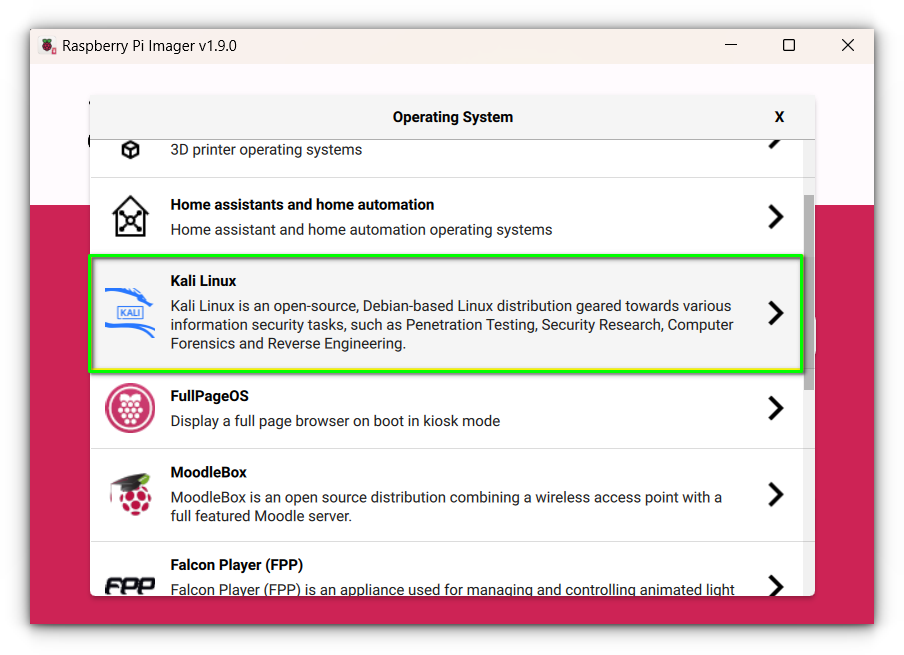904x655 pixels.
Task: Click the MoodleBox graduation cap icon
Action: coord(130,494)
